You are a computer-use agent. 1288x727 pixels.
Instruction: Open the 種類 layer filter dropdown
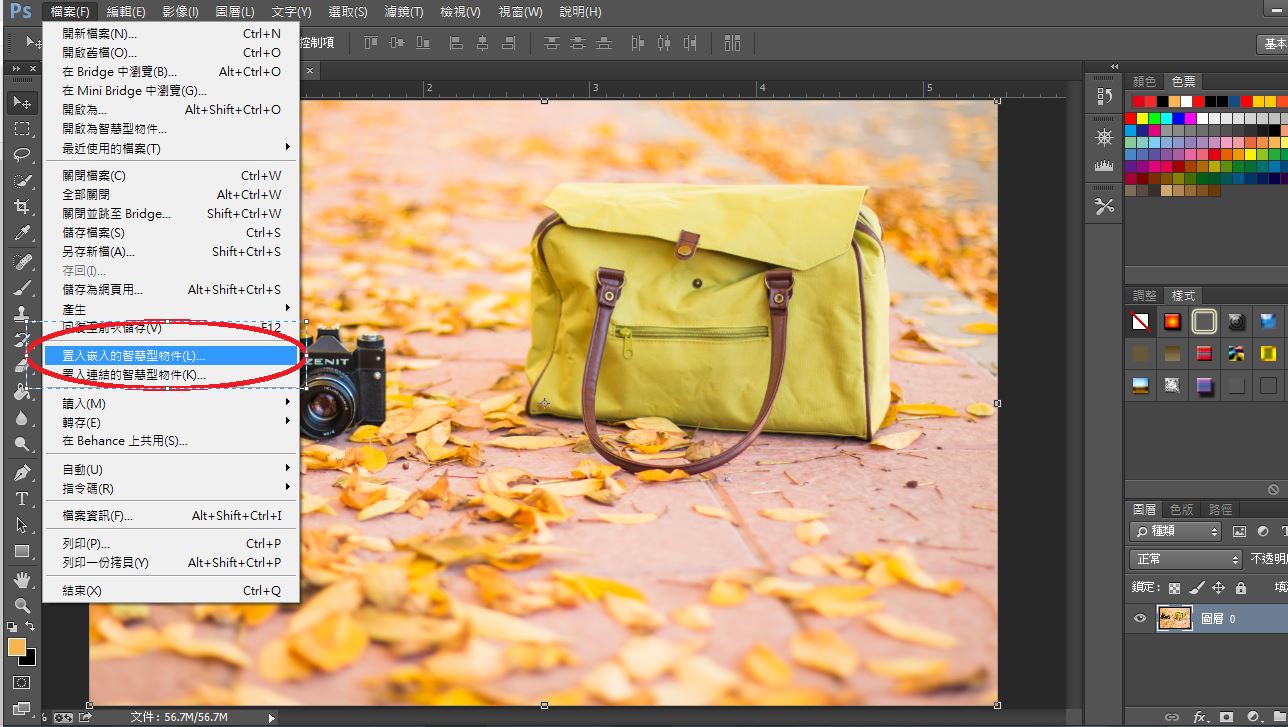[x=1176, y=532]
